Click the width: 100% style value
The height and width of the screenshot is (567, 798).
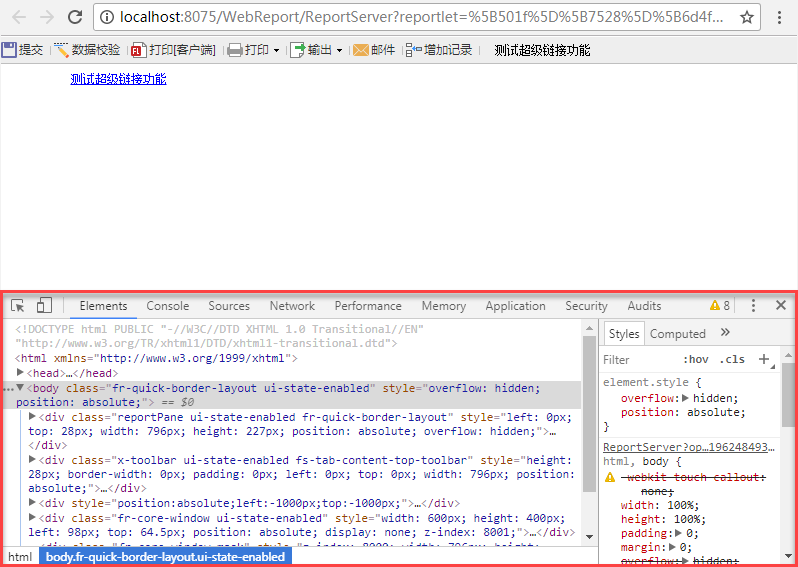682,505
